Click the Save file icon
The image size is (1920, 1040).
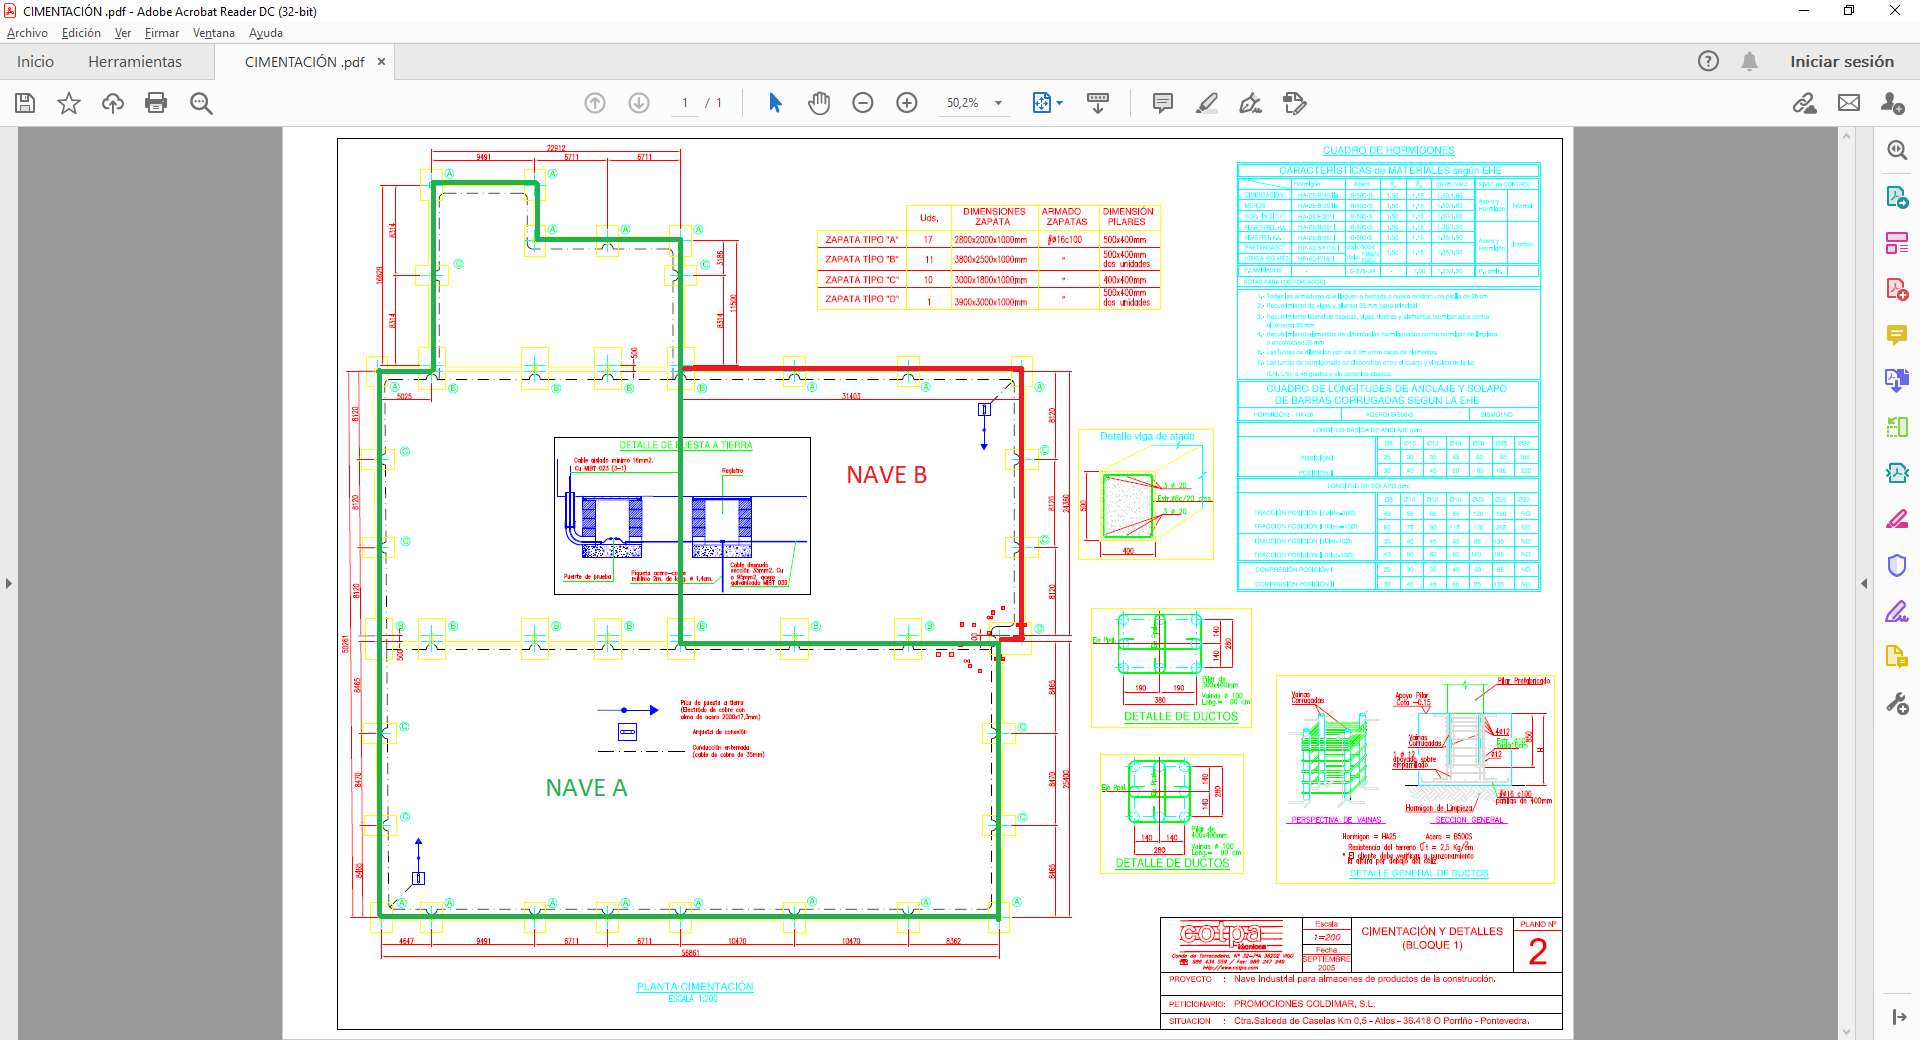[x=25, y=103]
